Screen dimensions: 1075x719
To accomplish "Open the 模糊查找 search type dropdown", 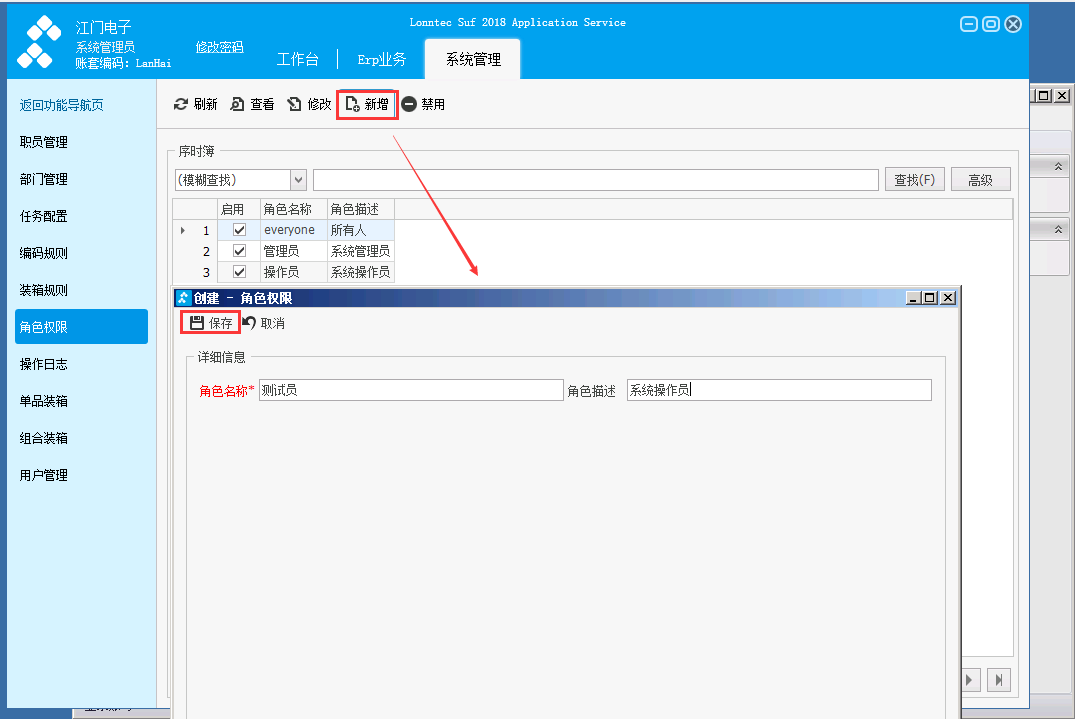I will point(298,180).
